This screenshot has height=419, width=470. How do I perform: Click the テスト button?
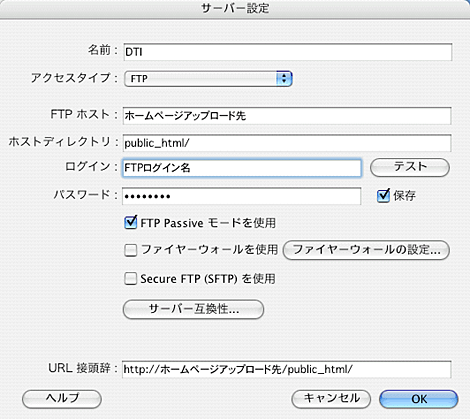[410, 167]
